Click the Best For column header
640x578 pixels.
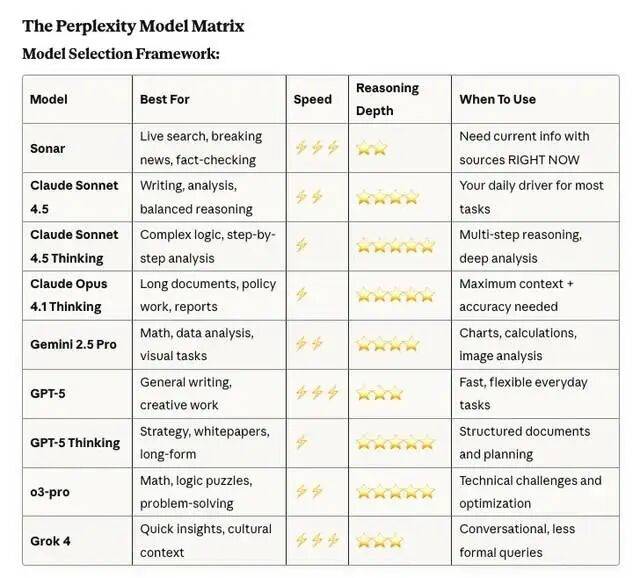(164, 99)
